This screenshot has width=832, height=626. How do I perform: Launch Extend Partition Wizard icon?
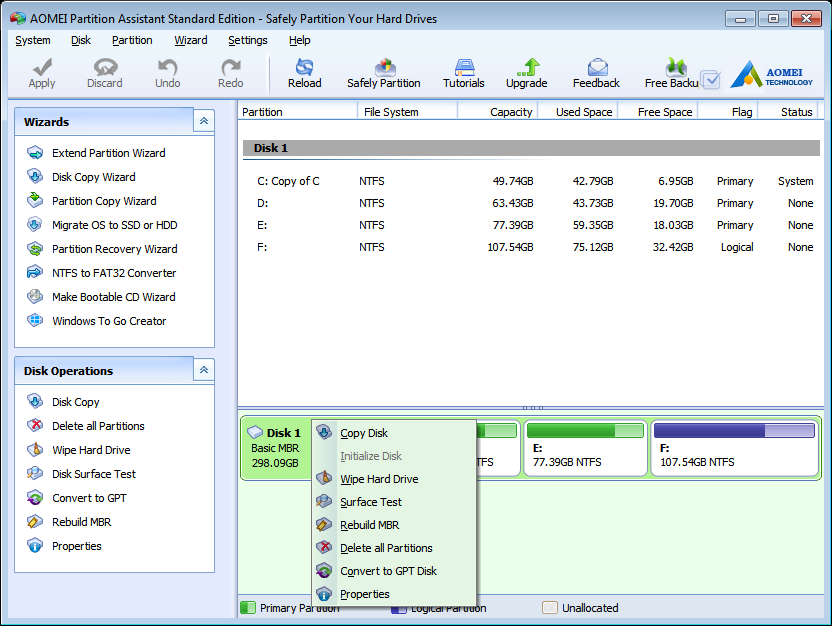[35, 153]
